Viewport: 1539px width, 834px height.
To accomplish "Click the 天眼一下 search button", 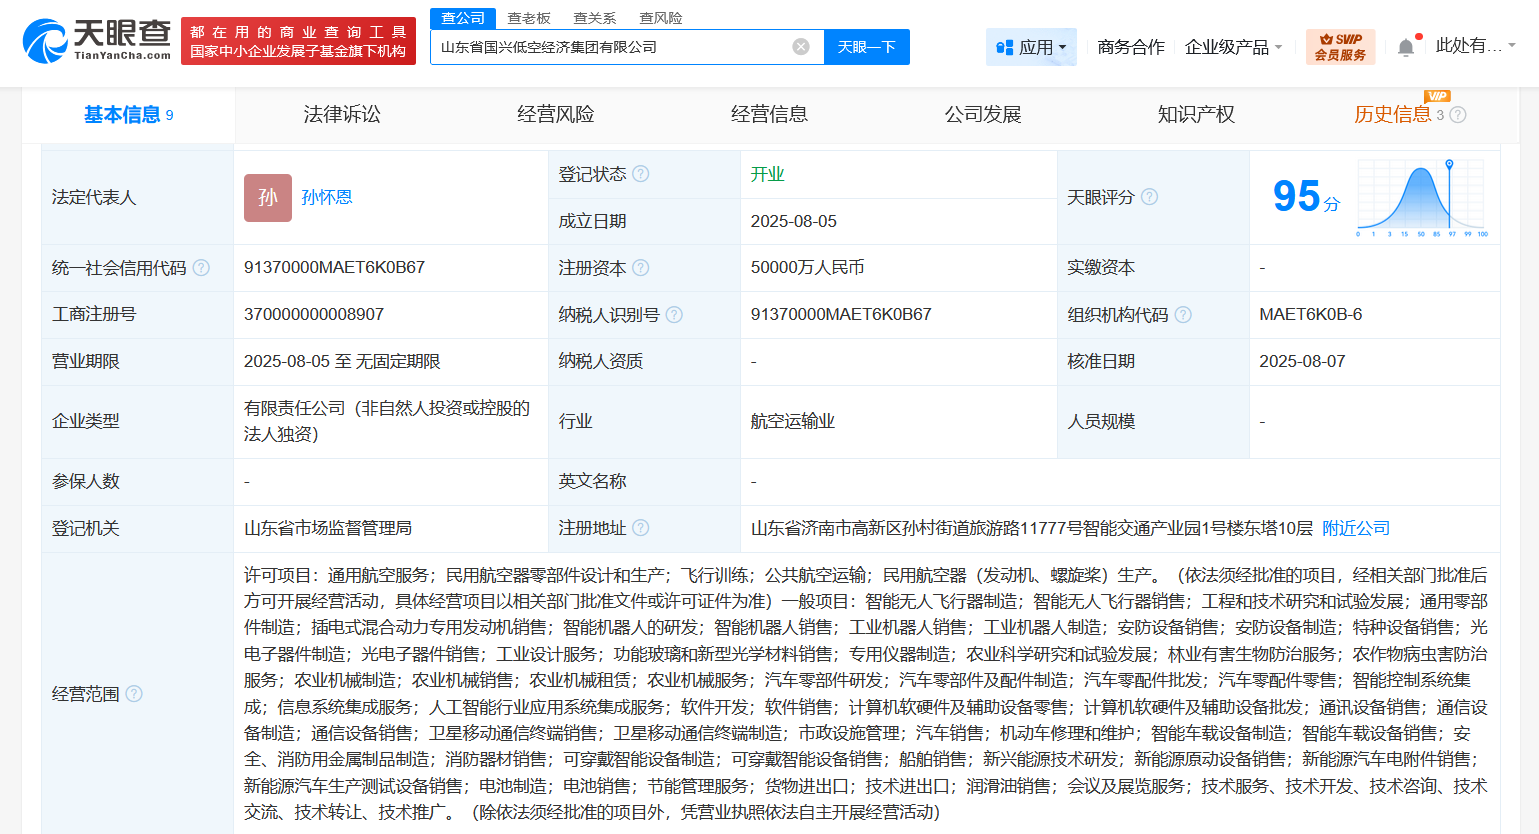I will pyautogui.click(x=866, y=47).
